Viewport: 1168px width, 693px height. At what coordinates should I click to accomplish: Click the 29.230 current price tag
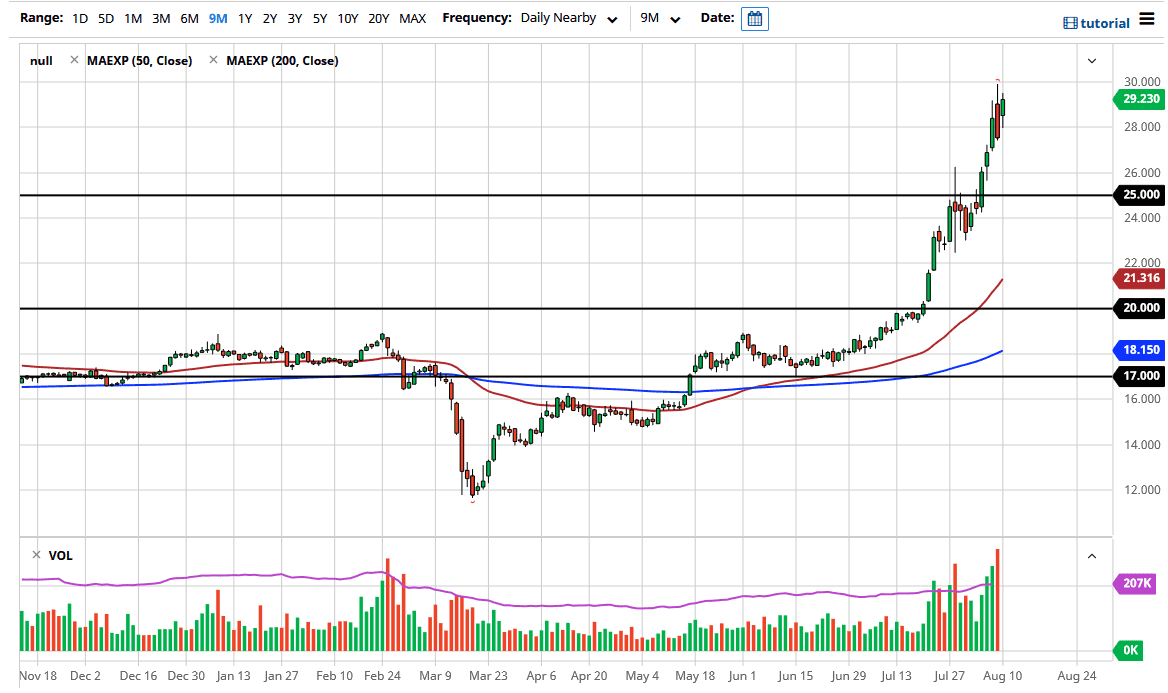click(x=1140, y=99)
